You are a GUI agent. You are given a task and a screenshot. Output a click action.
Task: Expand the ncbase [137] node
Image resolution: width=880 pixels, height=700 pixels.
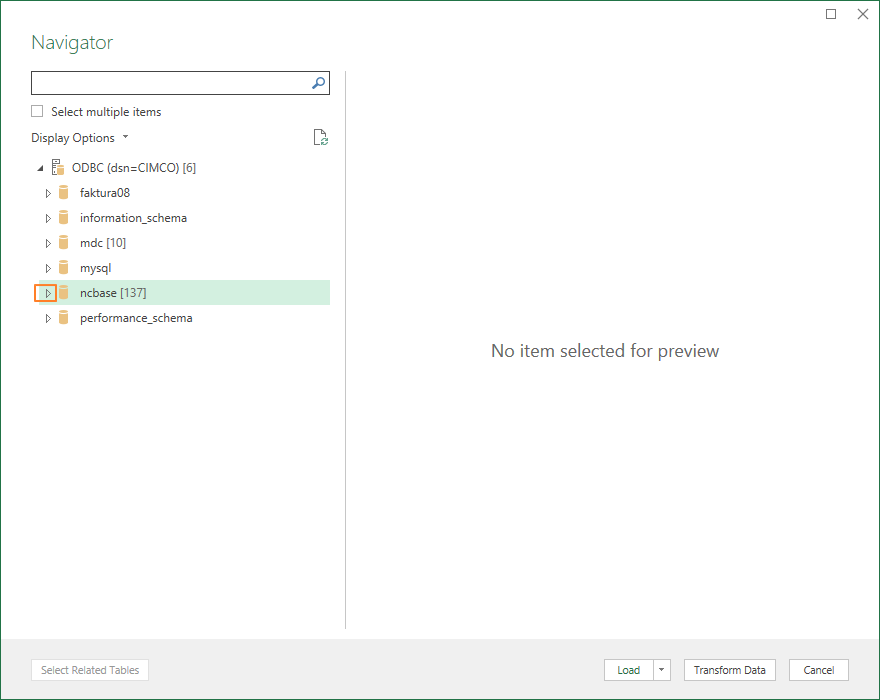[48, 293]
